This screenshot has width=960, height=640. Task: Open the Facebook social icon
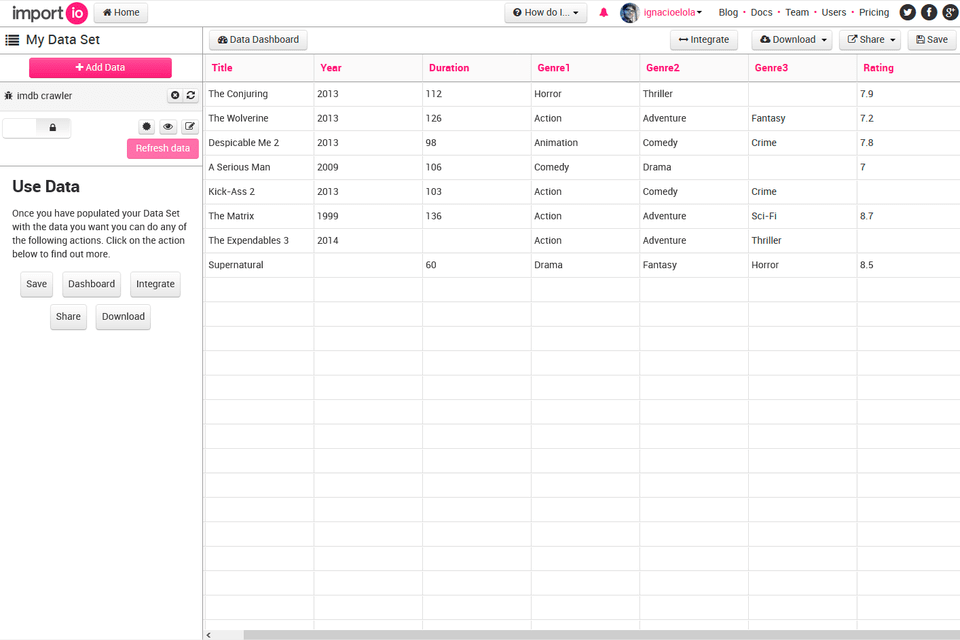pos(929,12)
